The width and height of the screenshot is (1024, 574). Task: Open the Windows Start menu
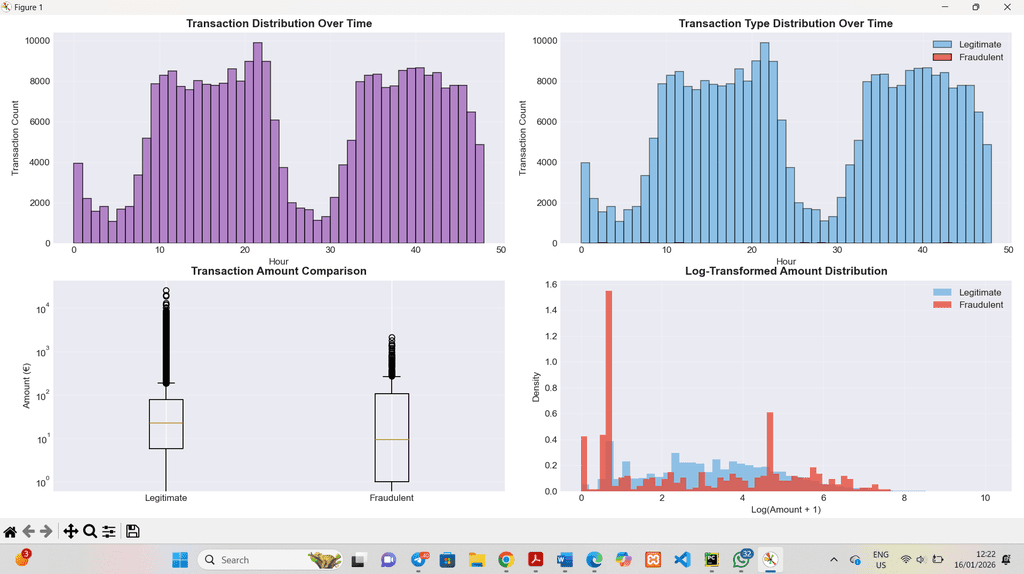[x=180, y=560]
